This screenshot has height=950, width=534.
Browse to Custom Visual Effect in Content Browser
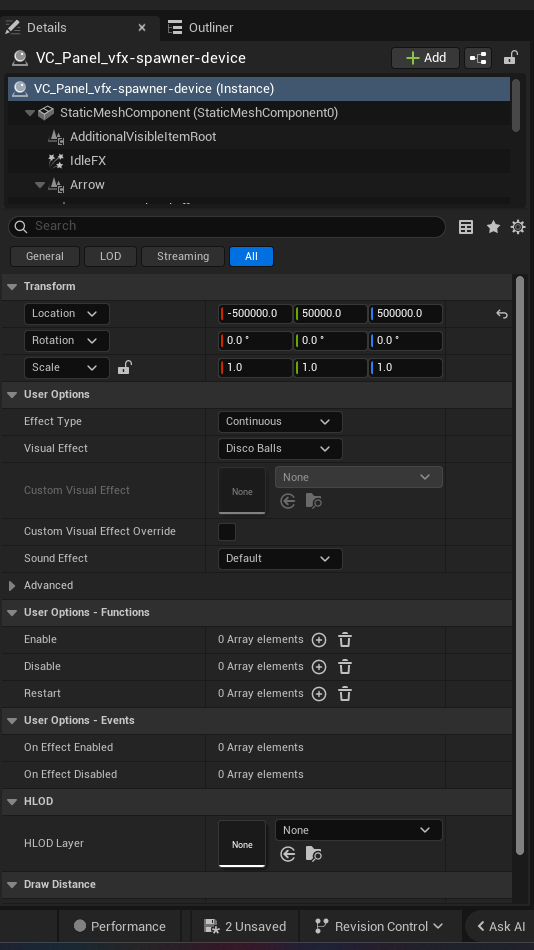click(x=313, y=501)
